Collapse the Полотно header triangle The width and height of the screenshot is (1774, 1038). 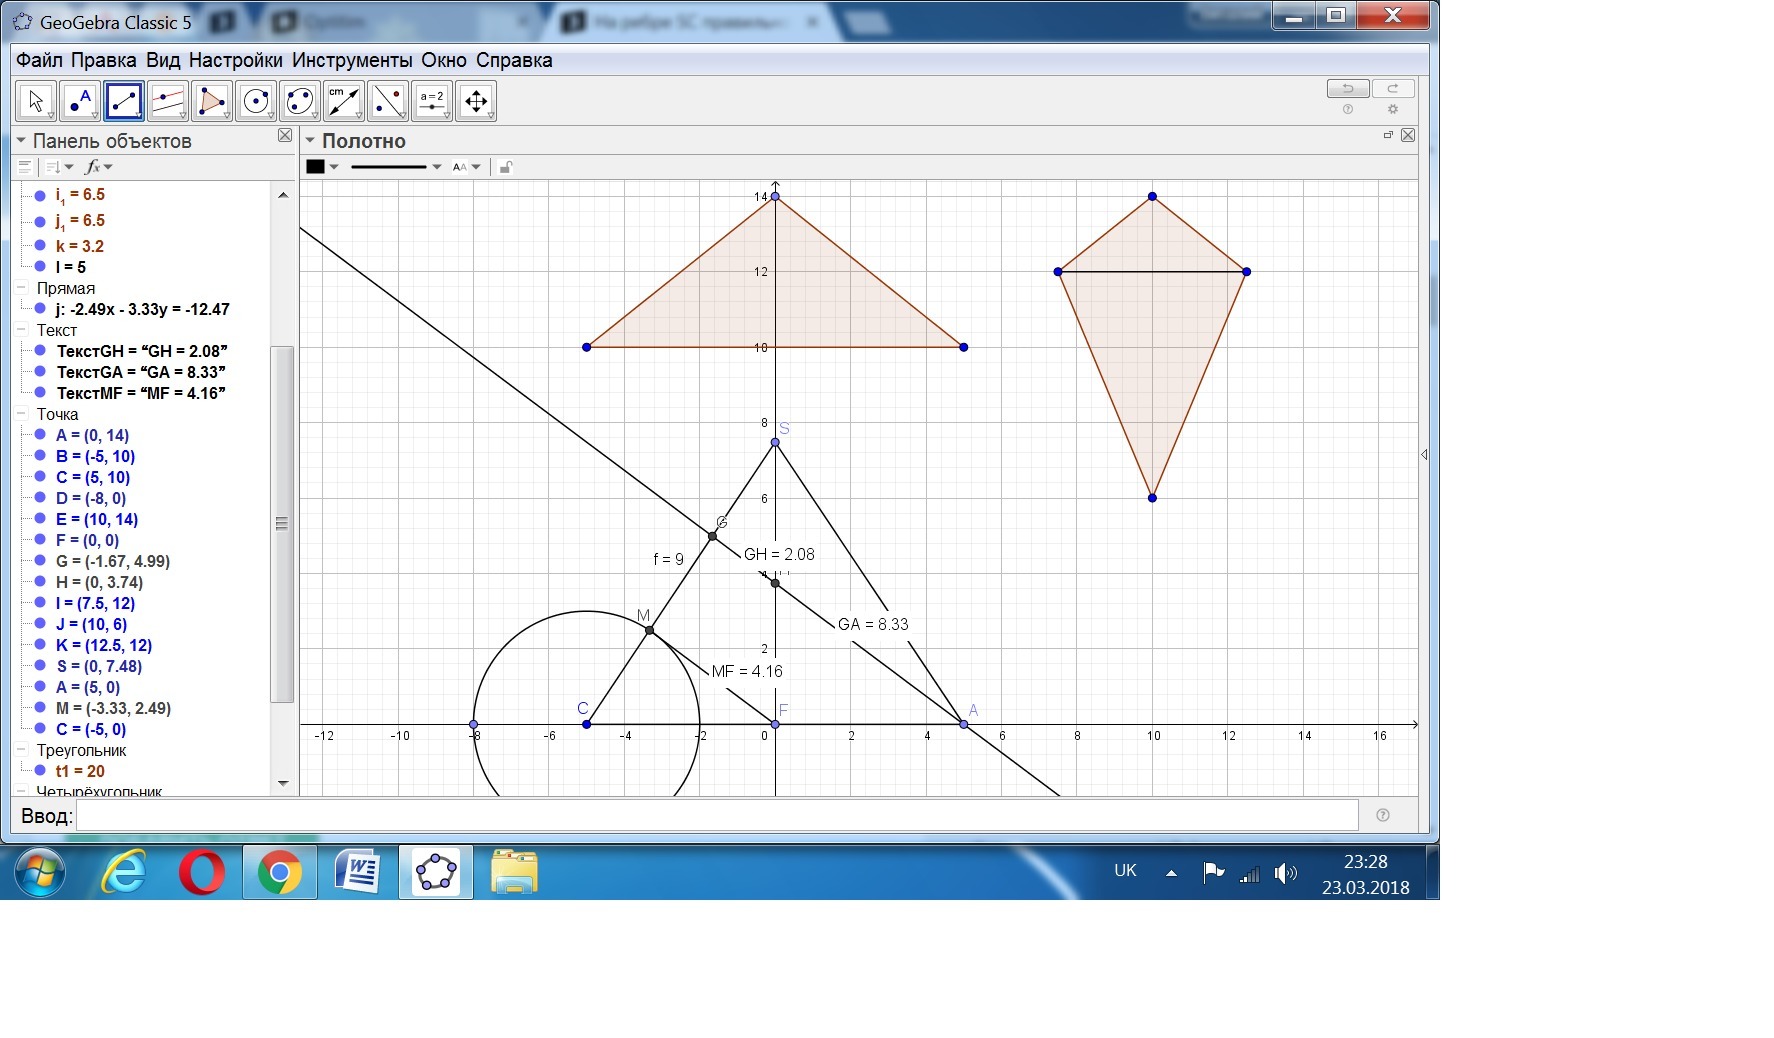pos(310,141)
